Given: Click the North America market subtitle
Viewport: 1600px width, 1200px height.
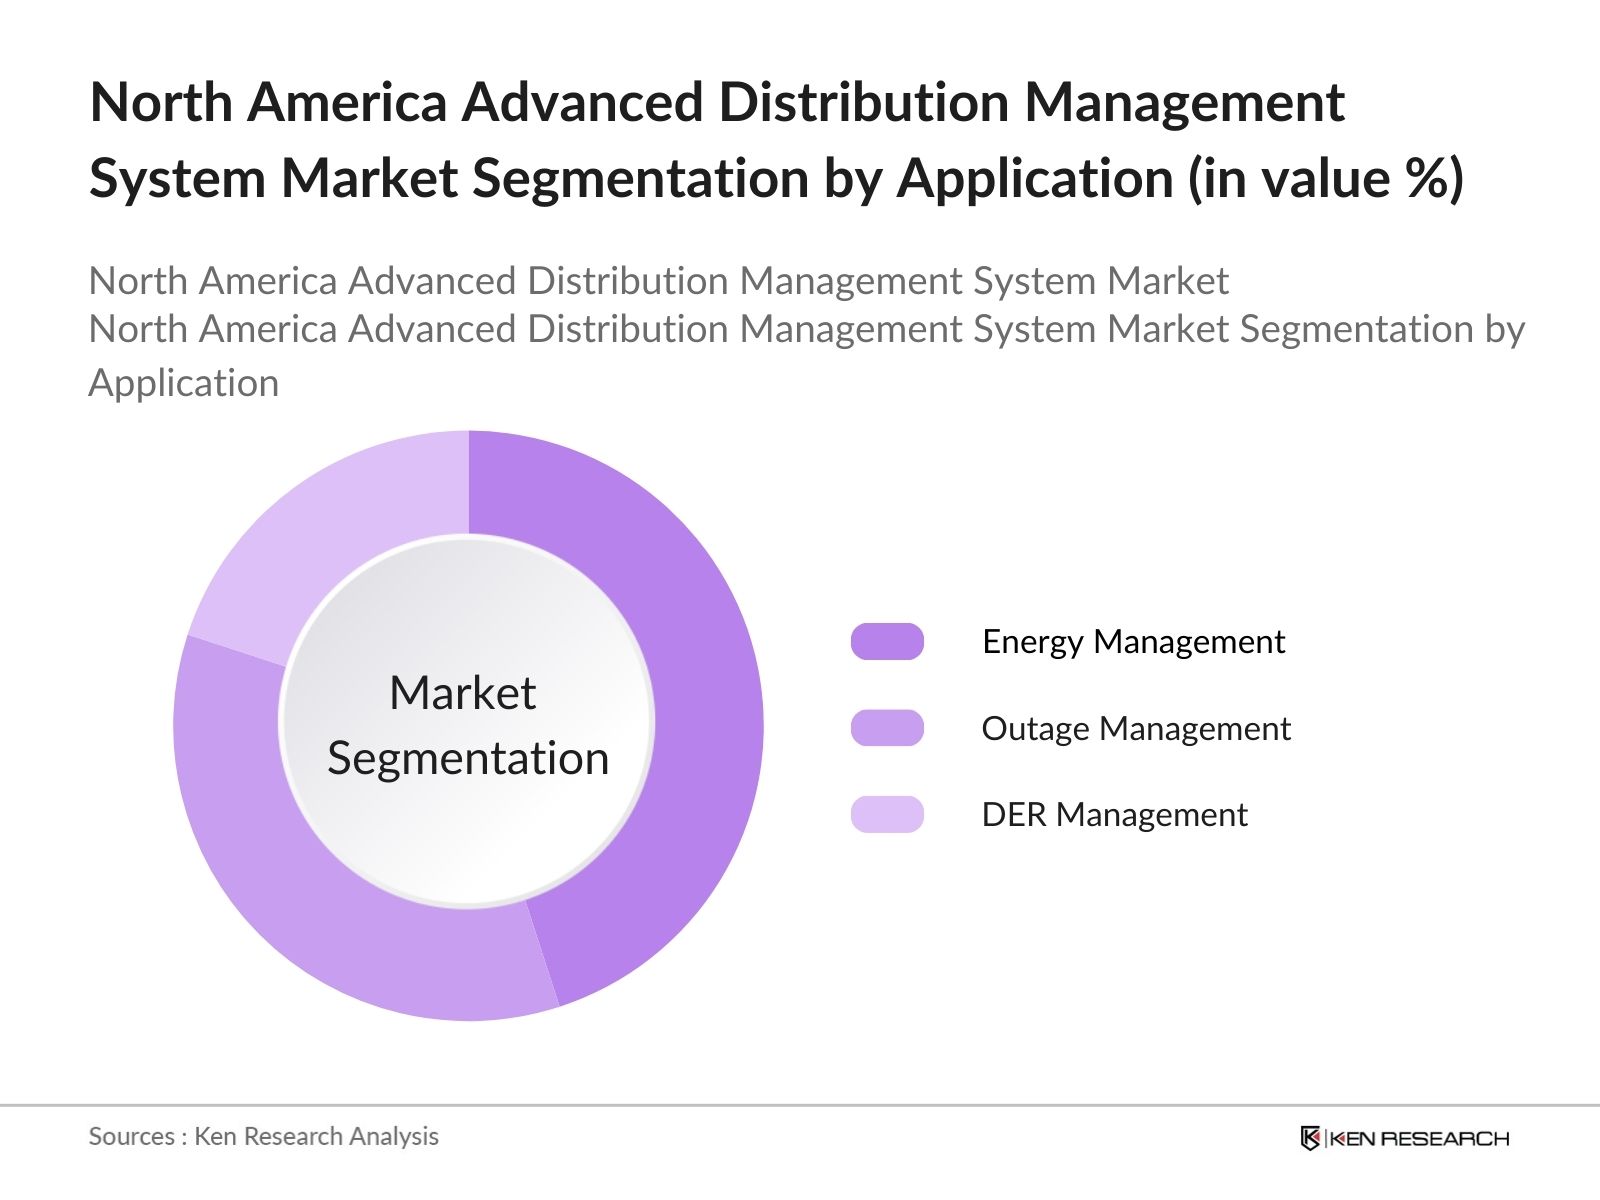Looking at the screenshot, I should (660, 281).
